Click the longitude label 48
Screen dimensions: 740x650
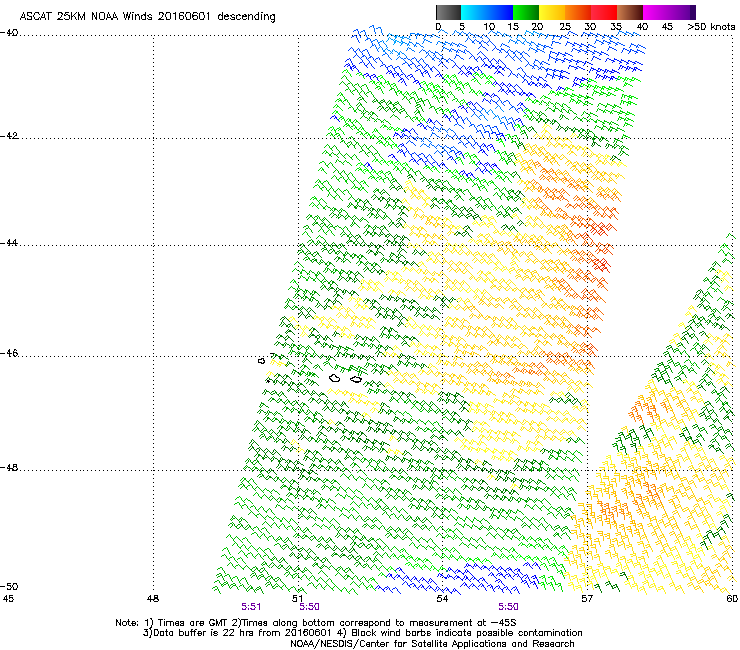pyautogui.click(x=153, y=599)
